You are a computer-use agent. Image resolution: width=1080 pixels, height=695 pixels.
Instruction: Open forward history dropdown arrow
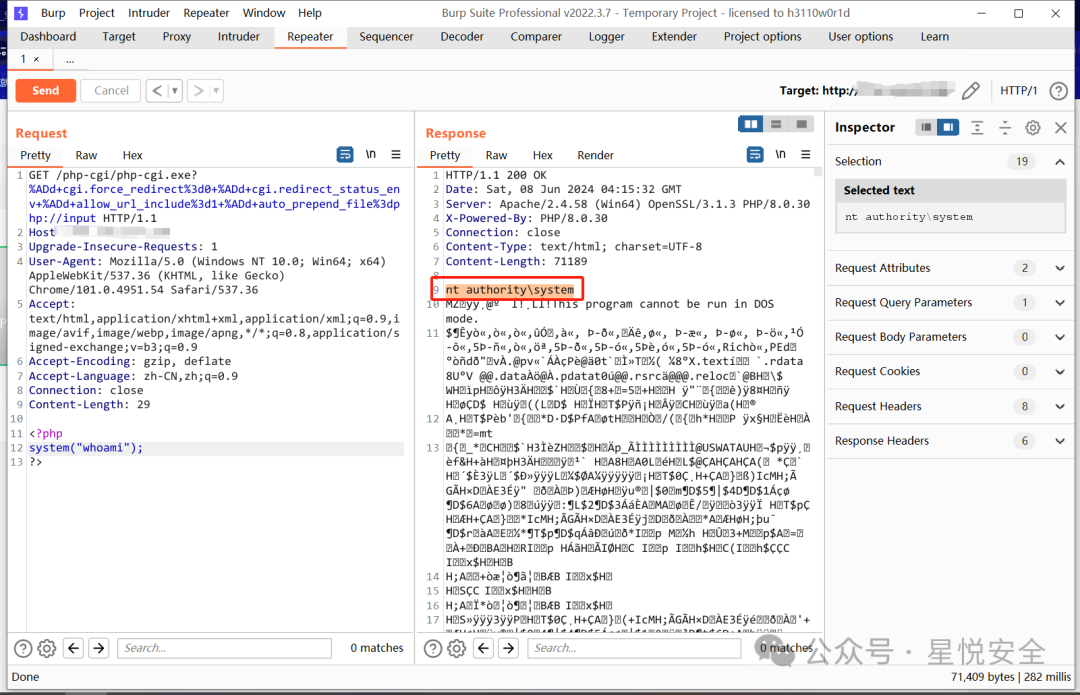[x=216, y=90]
